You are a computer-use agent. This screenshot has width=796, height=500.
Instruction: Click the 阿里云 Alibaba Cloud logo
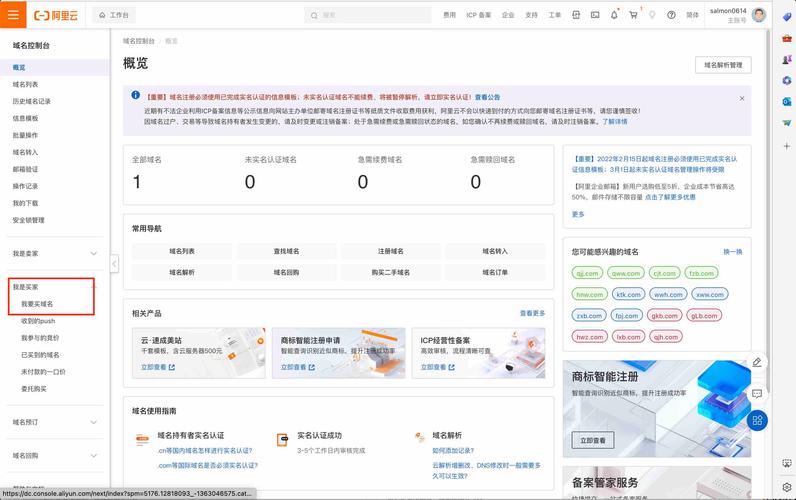(56, 15)
